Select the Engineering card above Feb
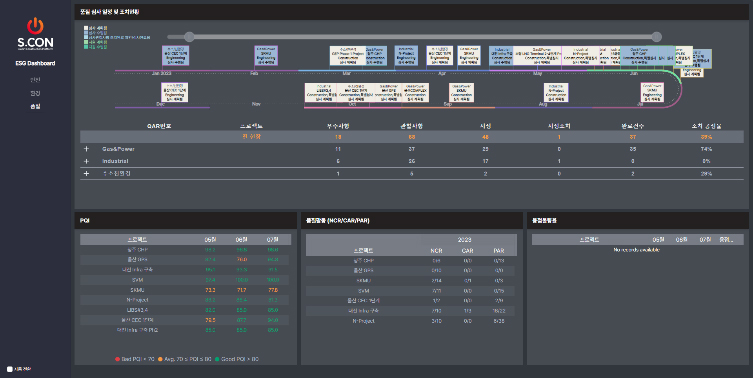Viewport: 753px width, 378px height. coord(266,55)
